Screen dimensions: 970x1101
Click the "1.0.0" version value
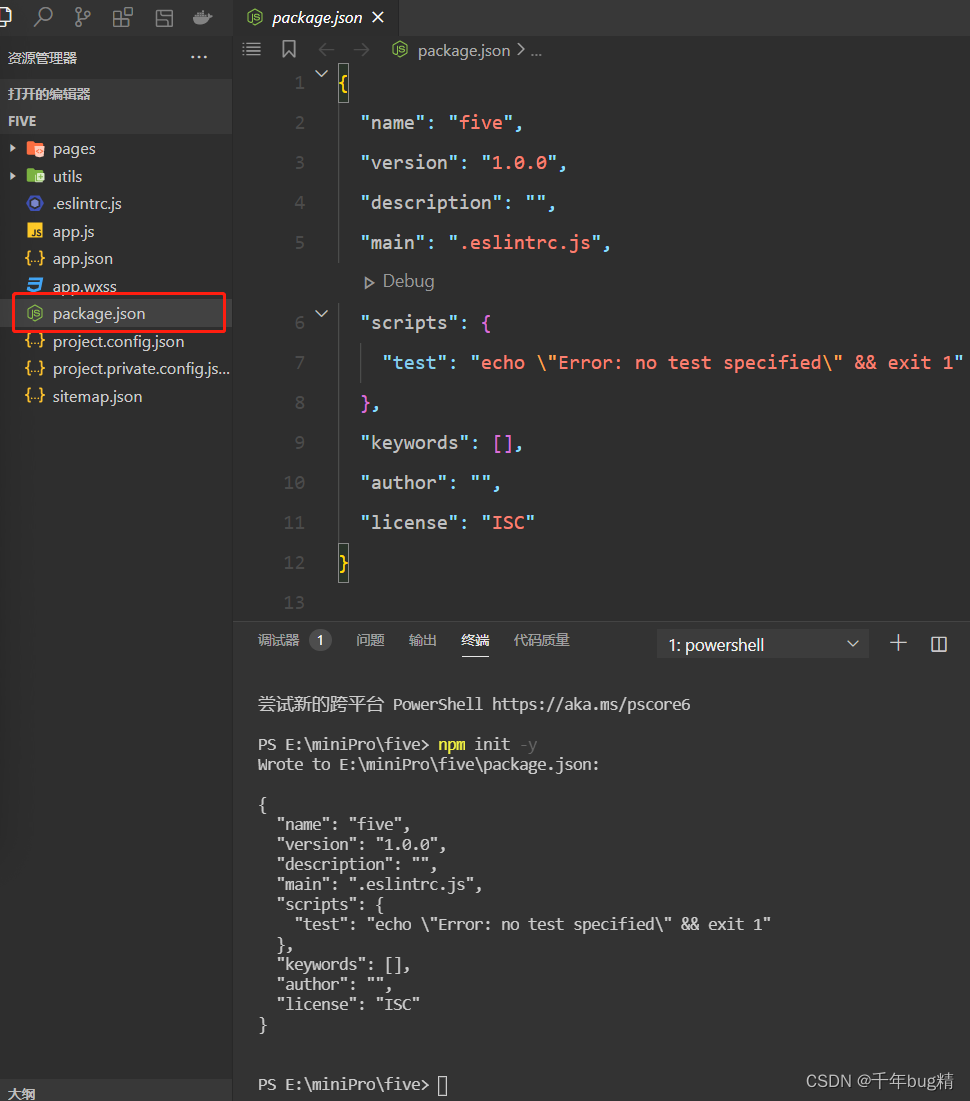click(519, 163)
